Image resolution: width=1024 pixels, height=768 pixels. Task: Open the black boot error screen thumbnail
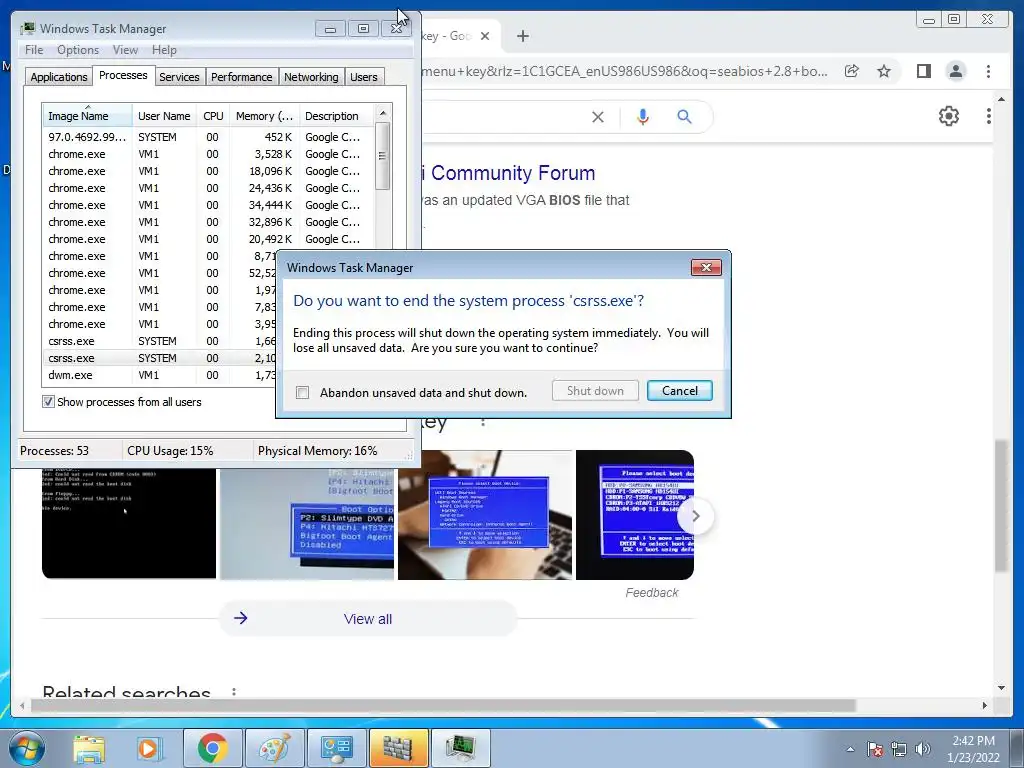coord(129,523)
